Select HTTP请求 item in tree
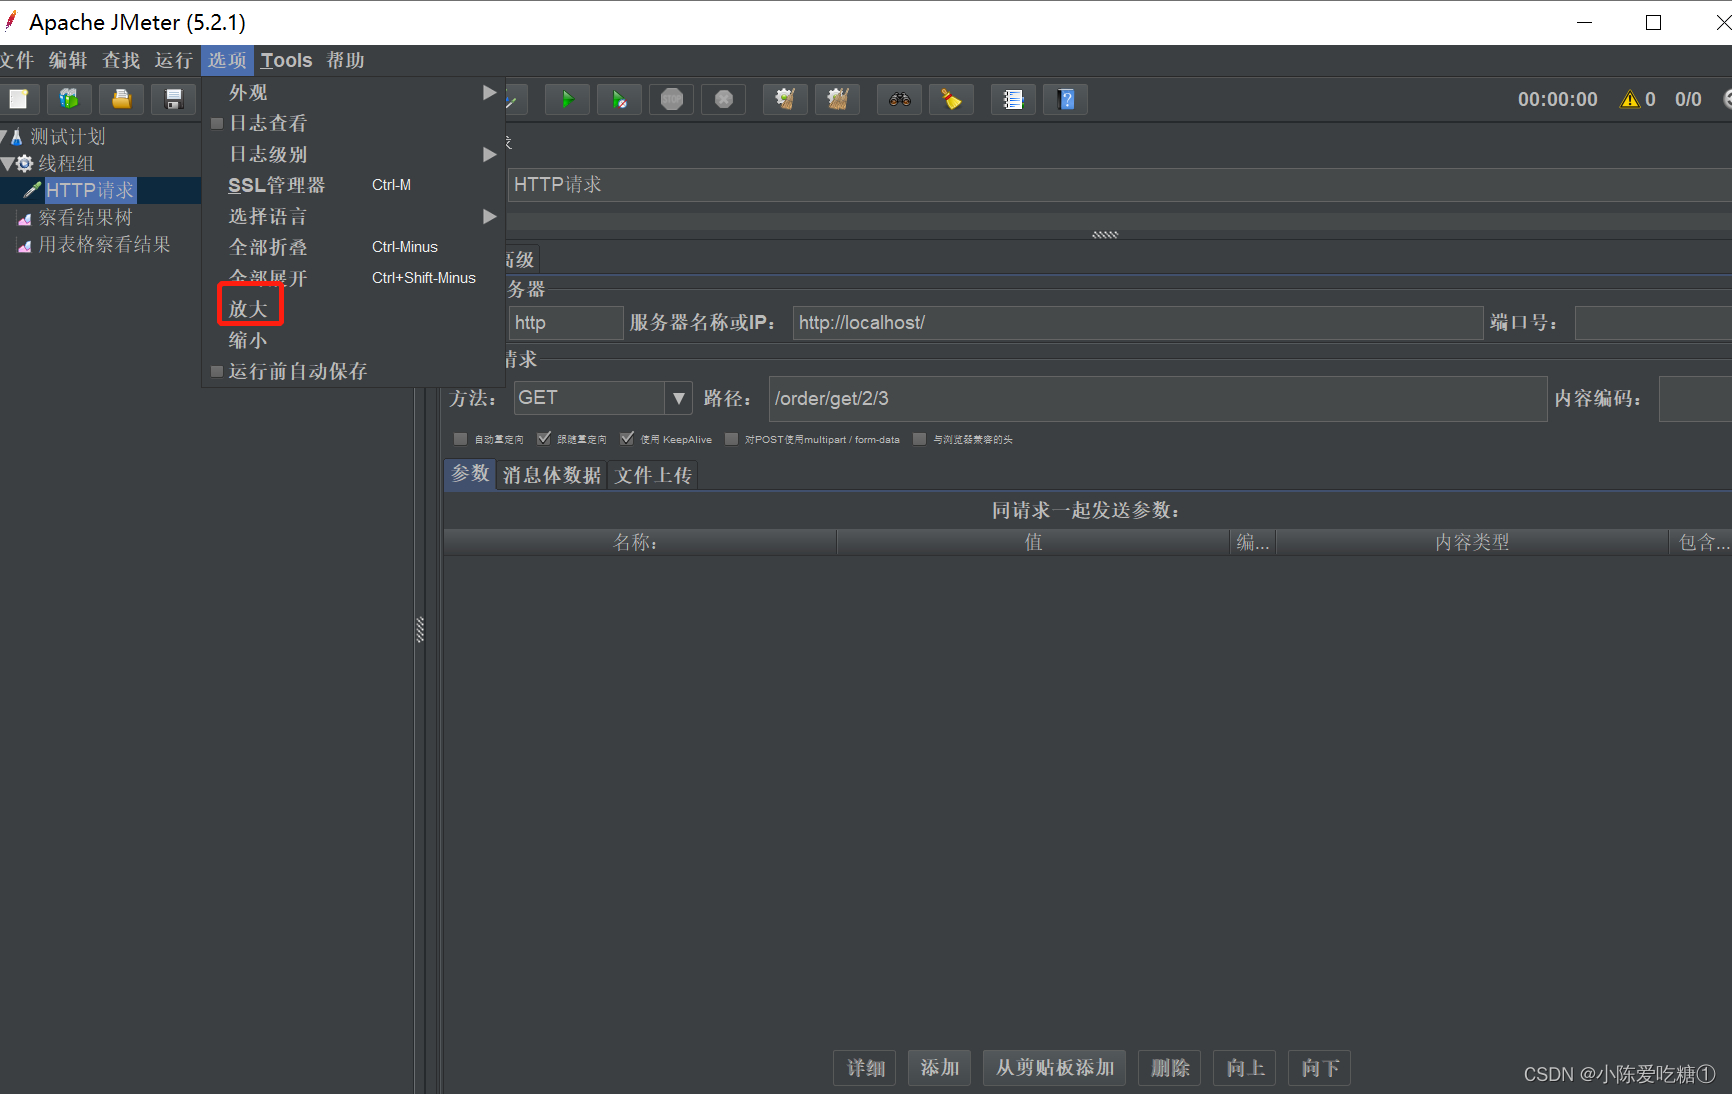 (x=90, y=190)
